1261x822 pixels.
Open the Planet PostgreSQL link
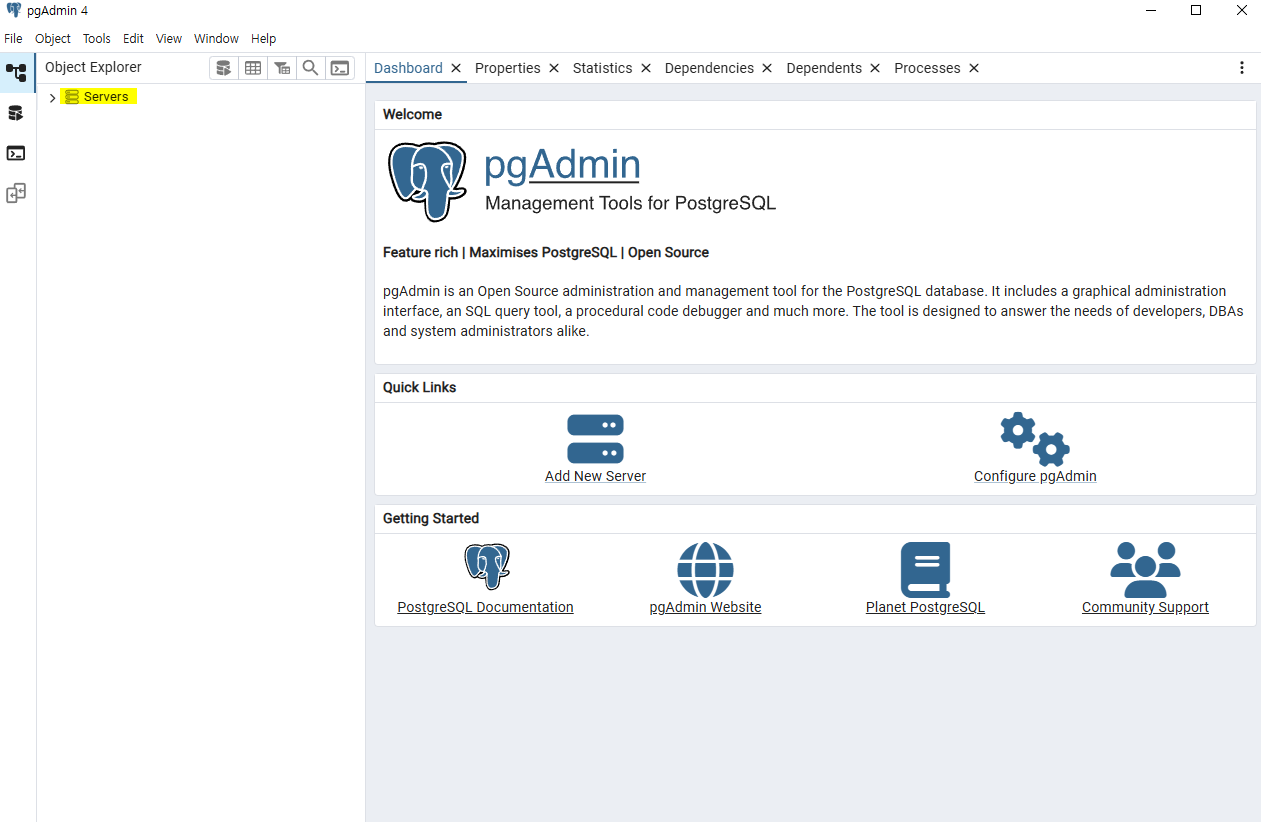(x=925, y=607)
